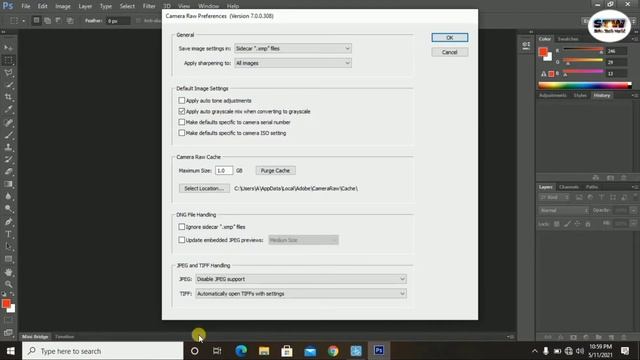Open Layers panel options menu
This screenshot has width=640, height=360.
point(635,187)
